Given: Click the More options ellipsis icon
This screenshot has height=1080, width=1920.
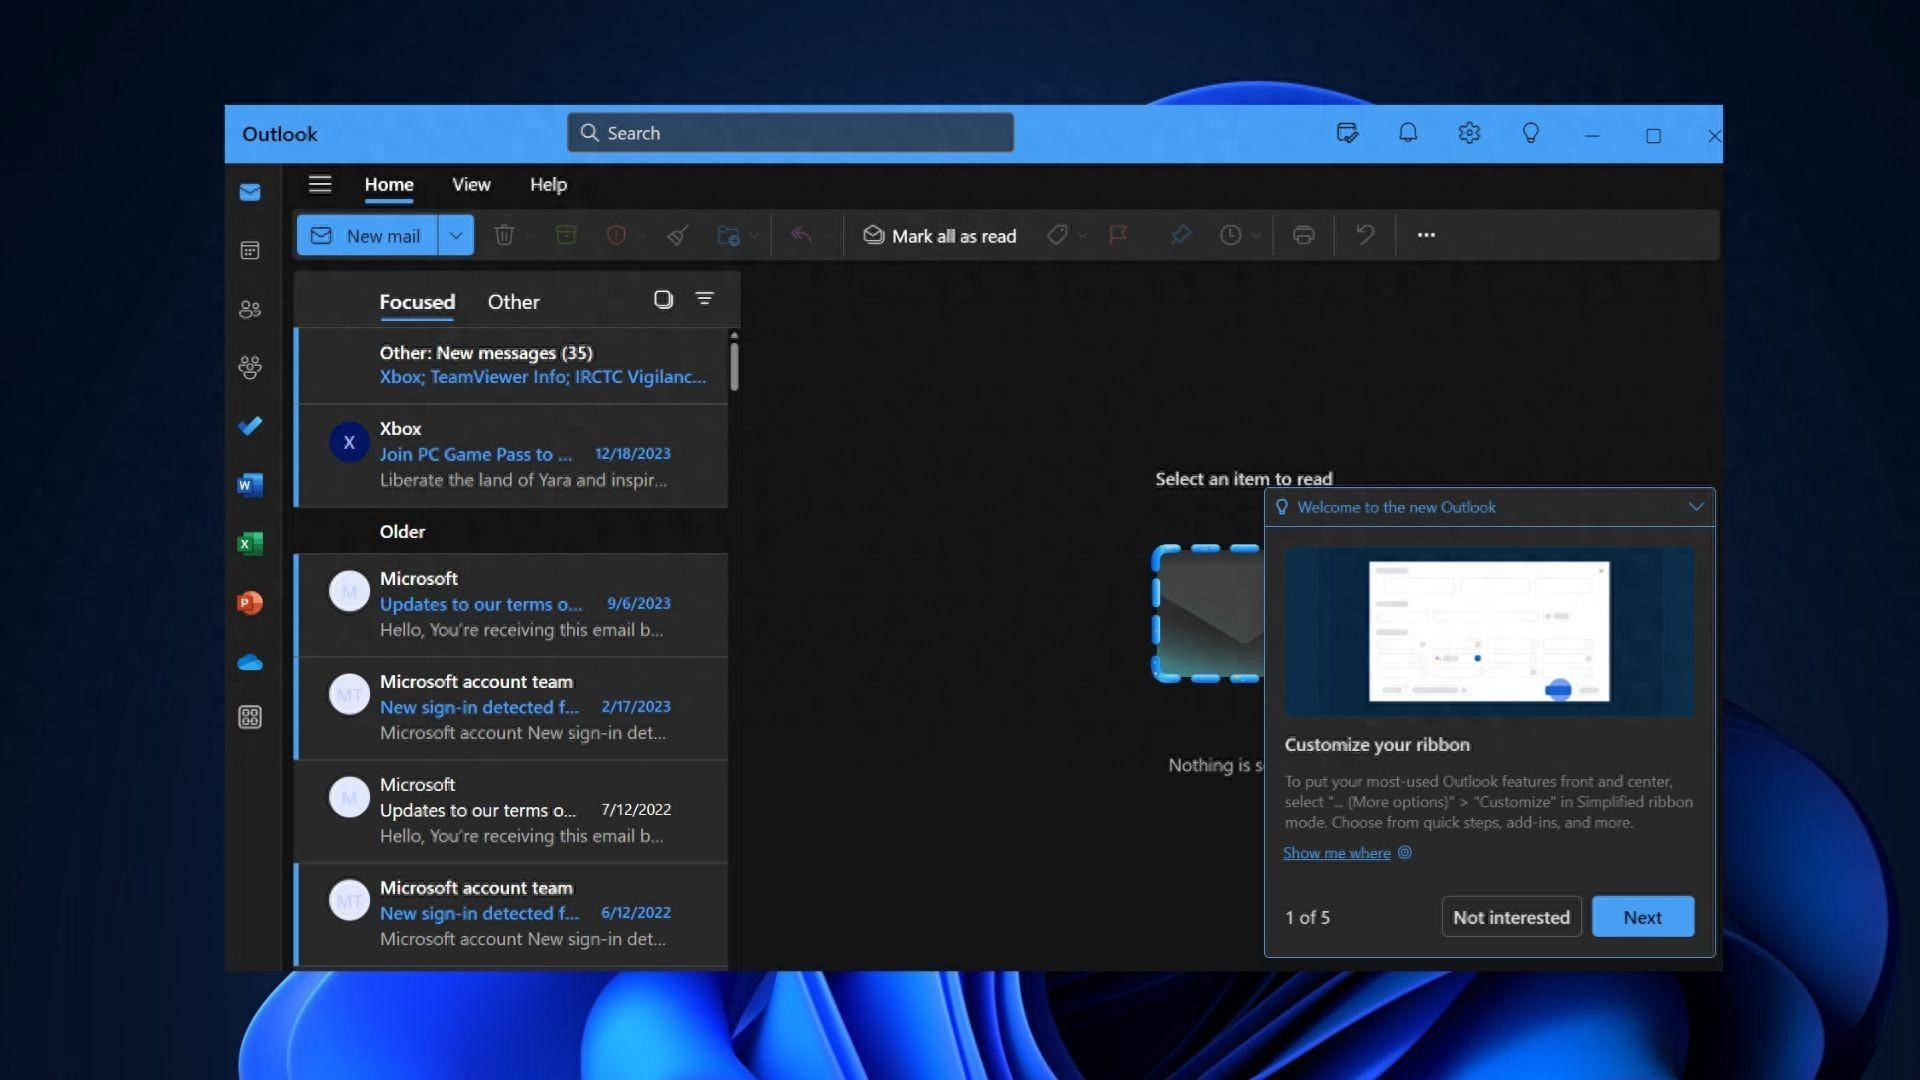Looking at the screenshot, I should point(1425,235).
